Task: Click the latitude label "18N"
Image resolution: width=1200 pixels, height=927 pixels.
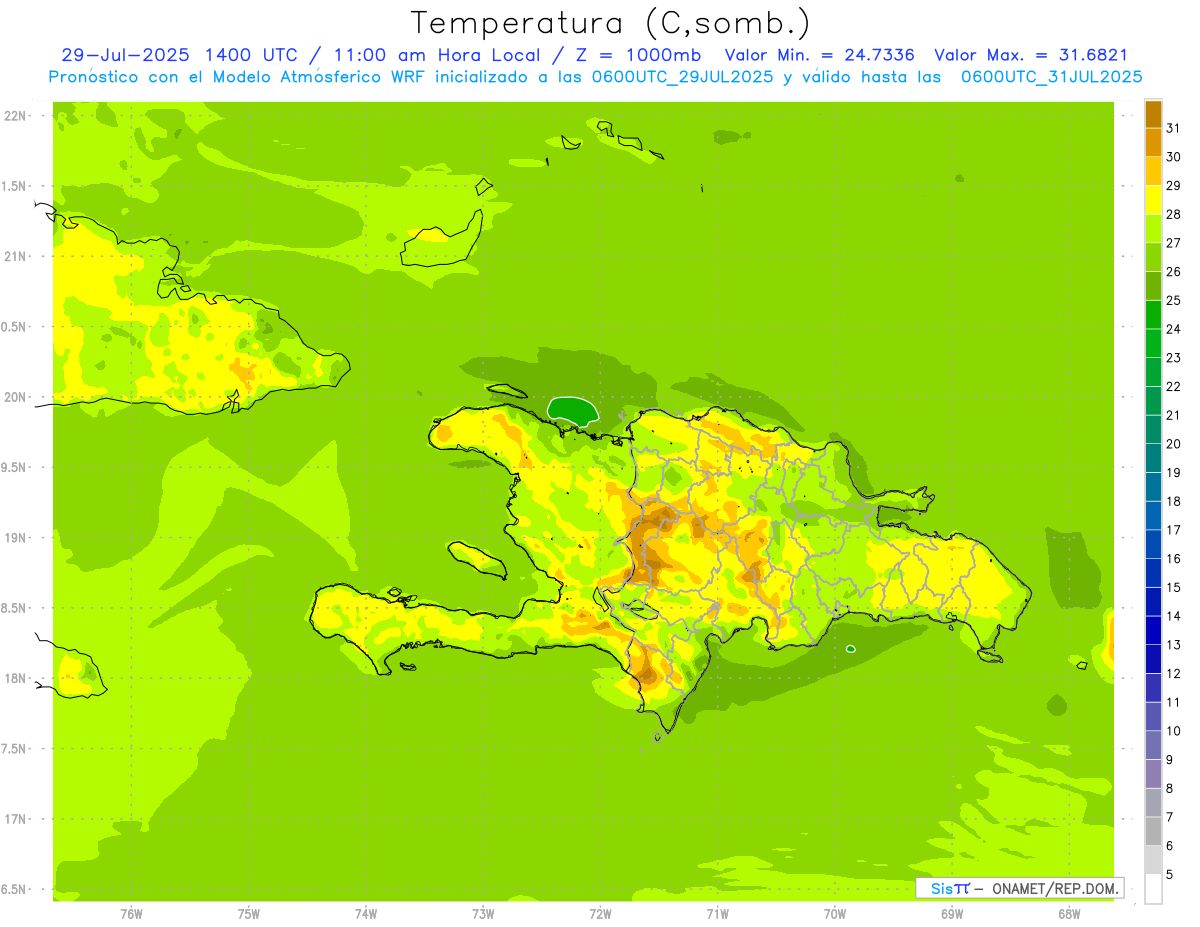Action: pos(15,679)
